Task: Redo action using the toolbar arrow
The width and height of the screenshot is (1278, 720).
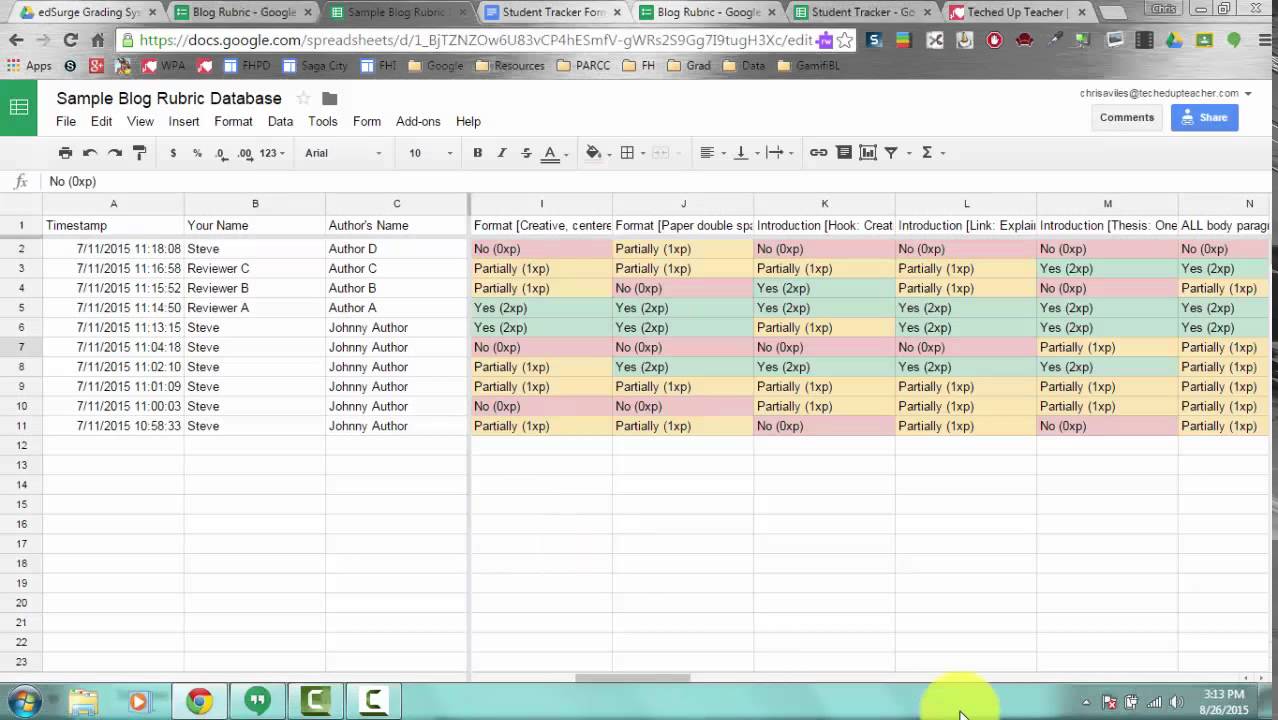Action: 115,153
